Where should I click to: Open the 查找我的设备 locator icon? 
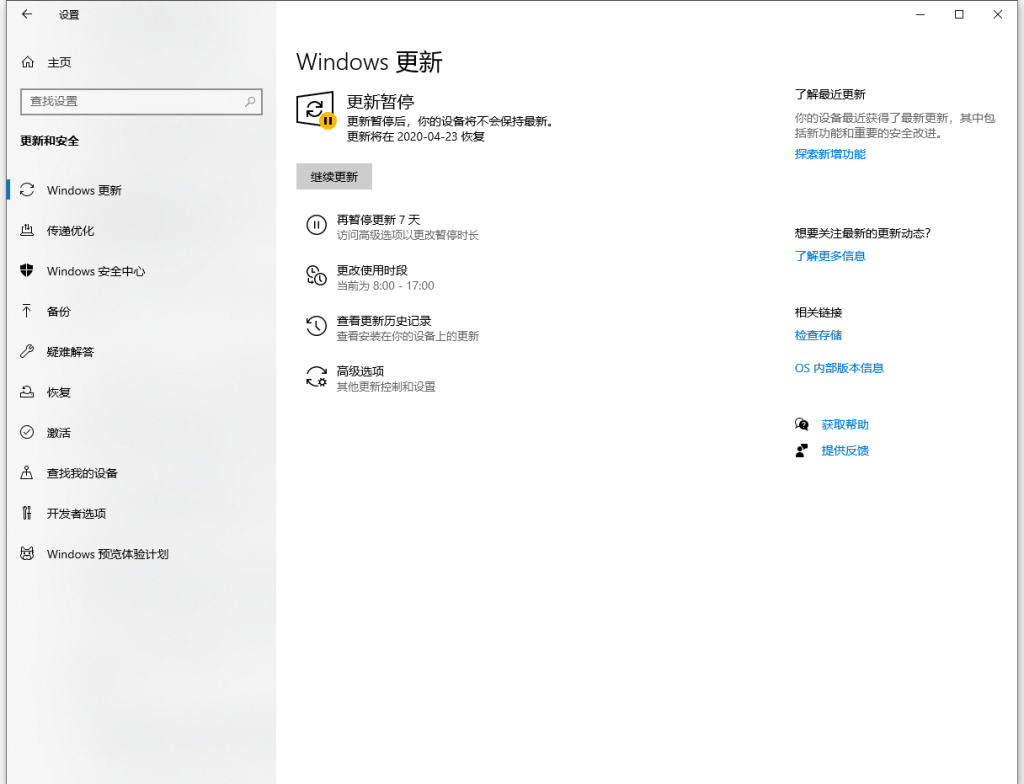coord(27,473)
